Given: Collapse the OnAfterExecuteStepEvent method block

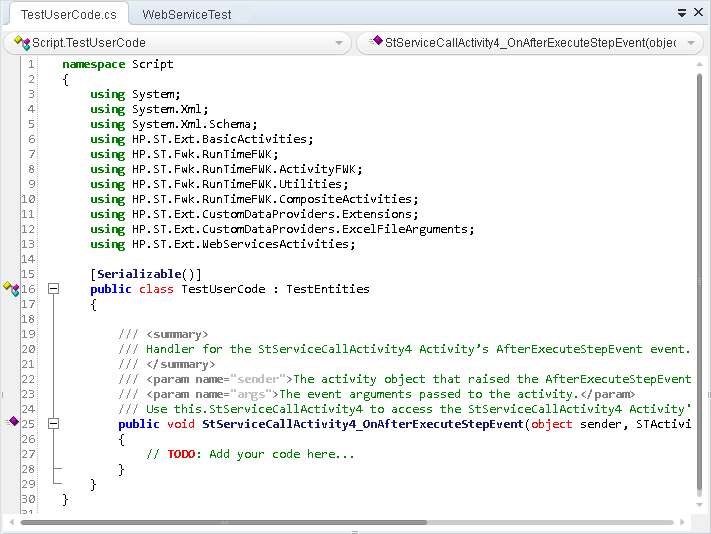Looking at the screenshot, I should click(x=54, y=424).
